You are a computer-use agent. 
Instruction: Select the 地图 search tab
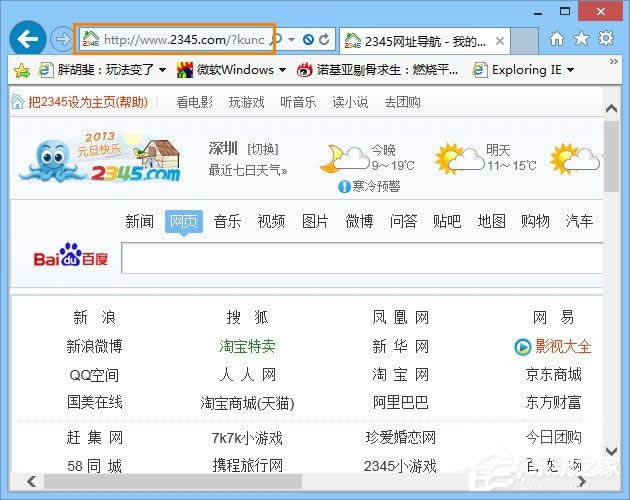coord(491,221)
